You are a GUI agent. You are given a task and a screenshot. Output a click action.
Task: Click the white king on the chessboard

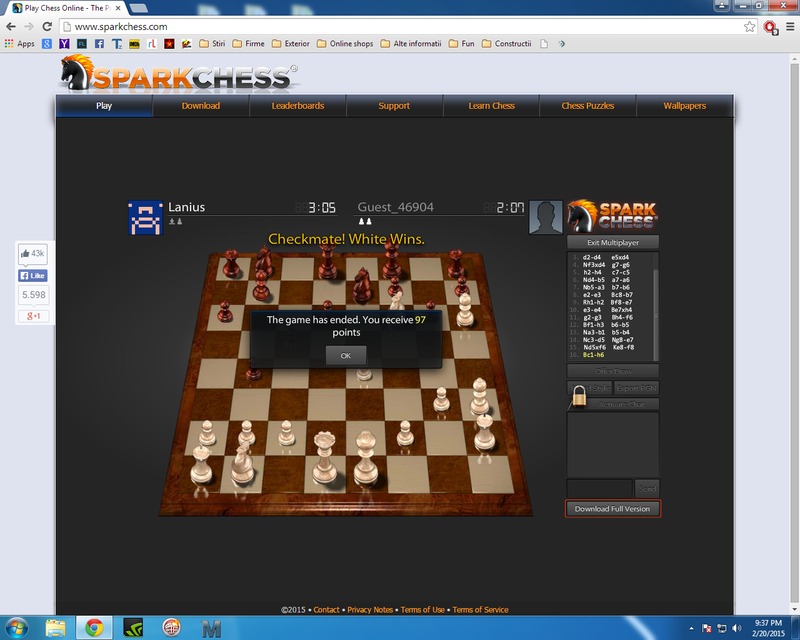coord(366,458)
